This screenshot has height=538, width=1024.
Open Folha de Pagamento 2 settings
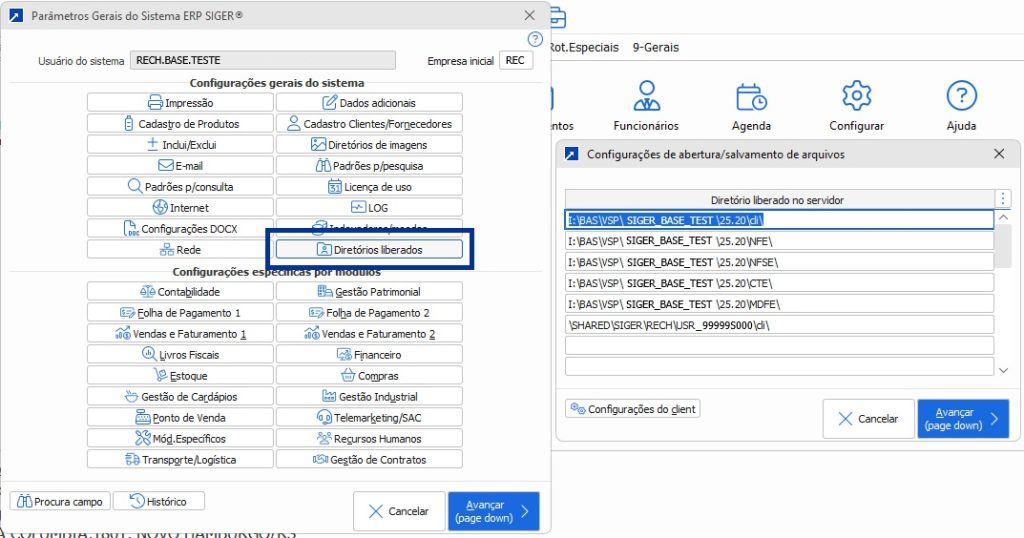click(x=369, y=312)
